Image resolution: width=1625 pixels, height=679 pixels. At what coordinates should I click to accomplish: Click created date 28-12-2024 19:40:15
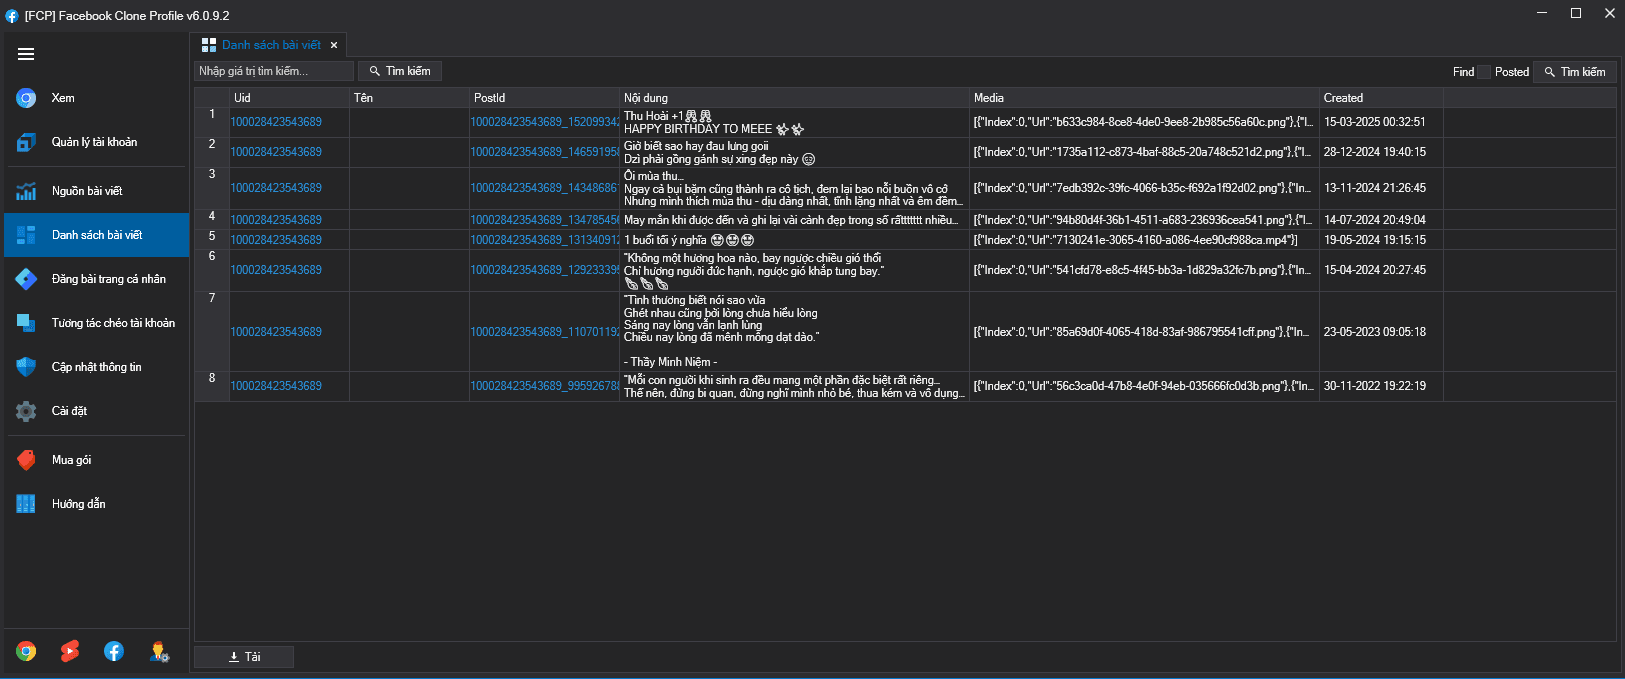tap(1375, 152)
